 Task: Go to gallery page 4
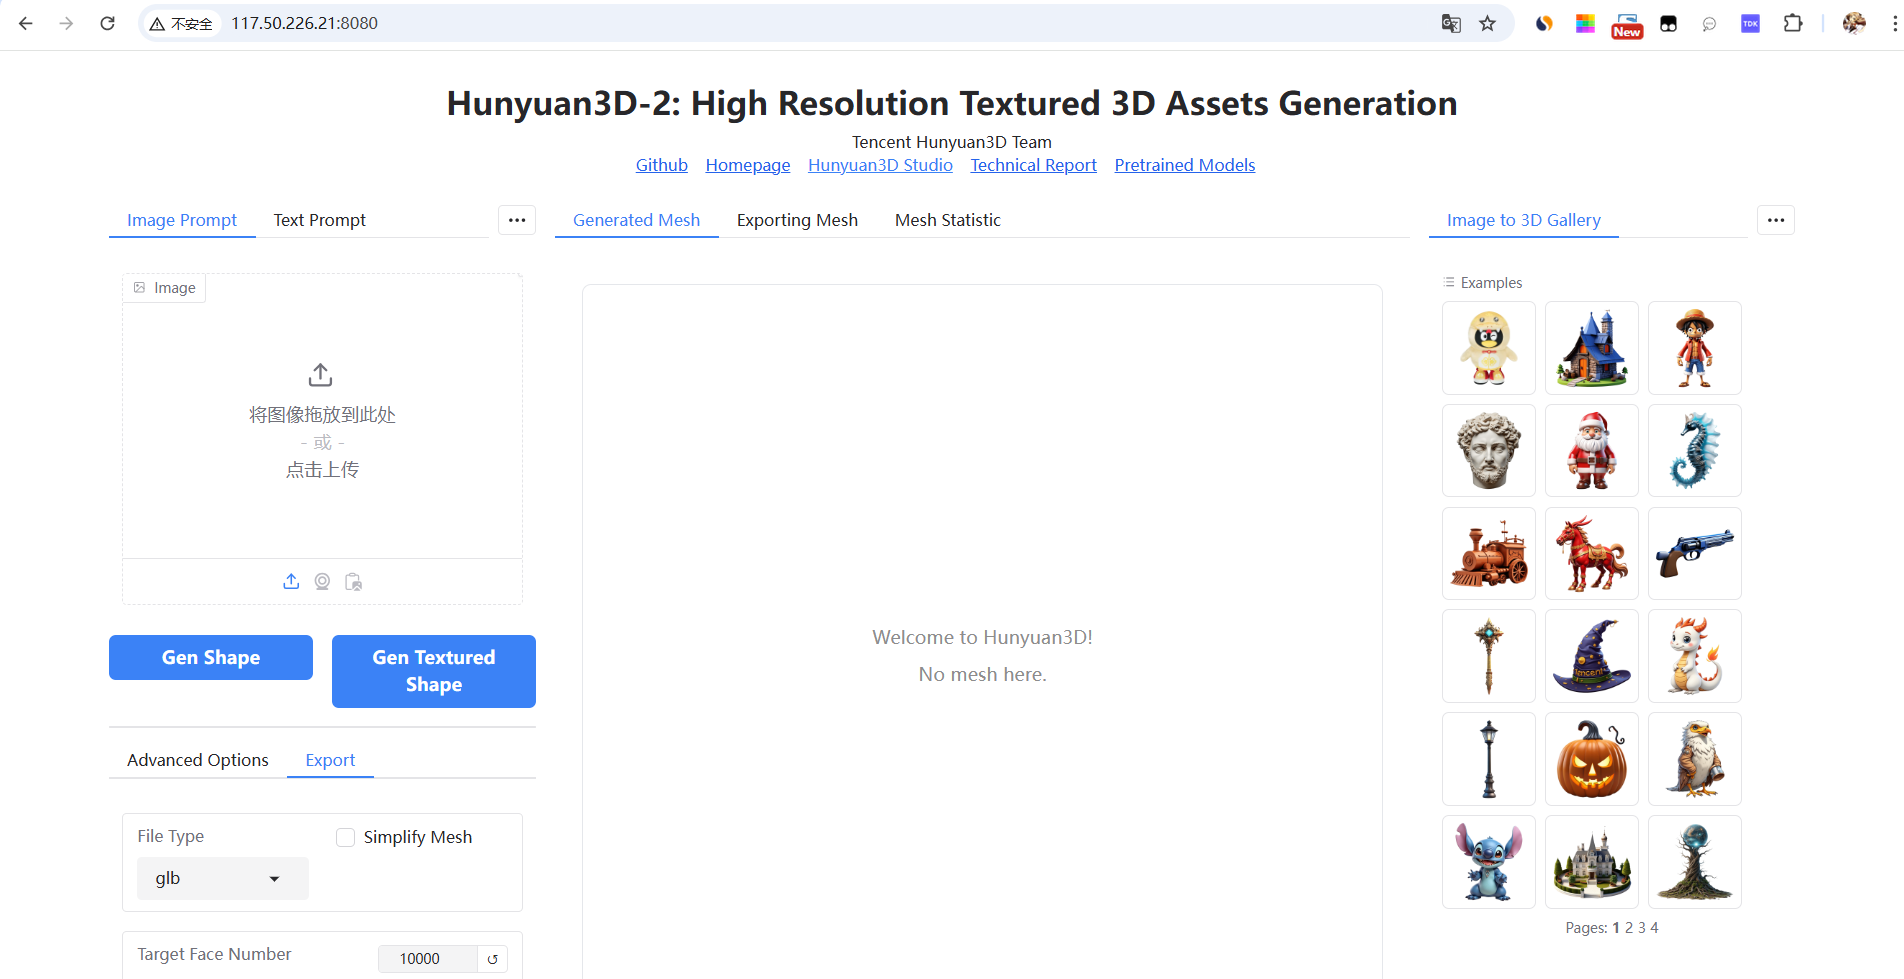[1654, 928]
